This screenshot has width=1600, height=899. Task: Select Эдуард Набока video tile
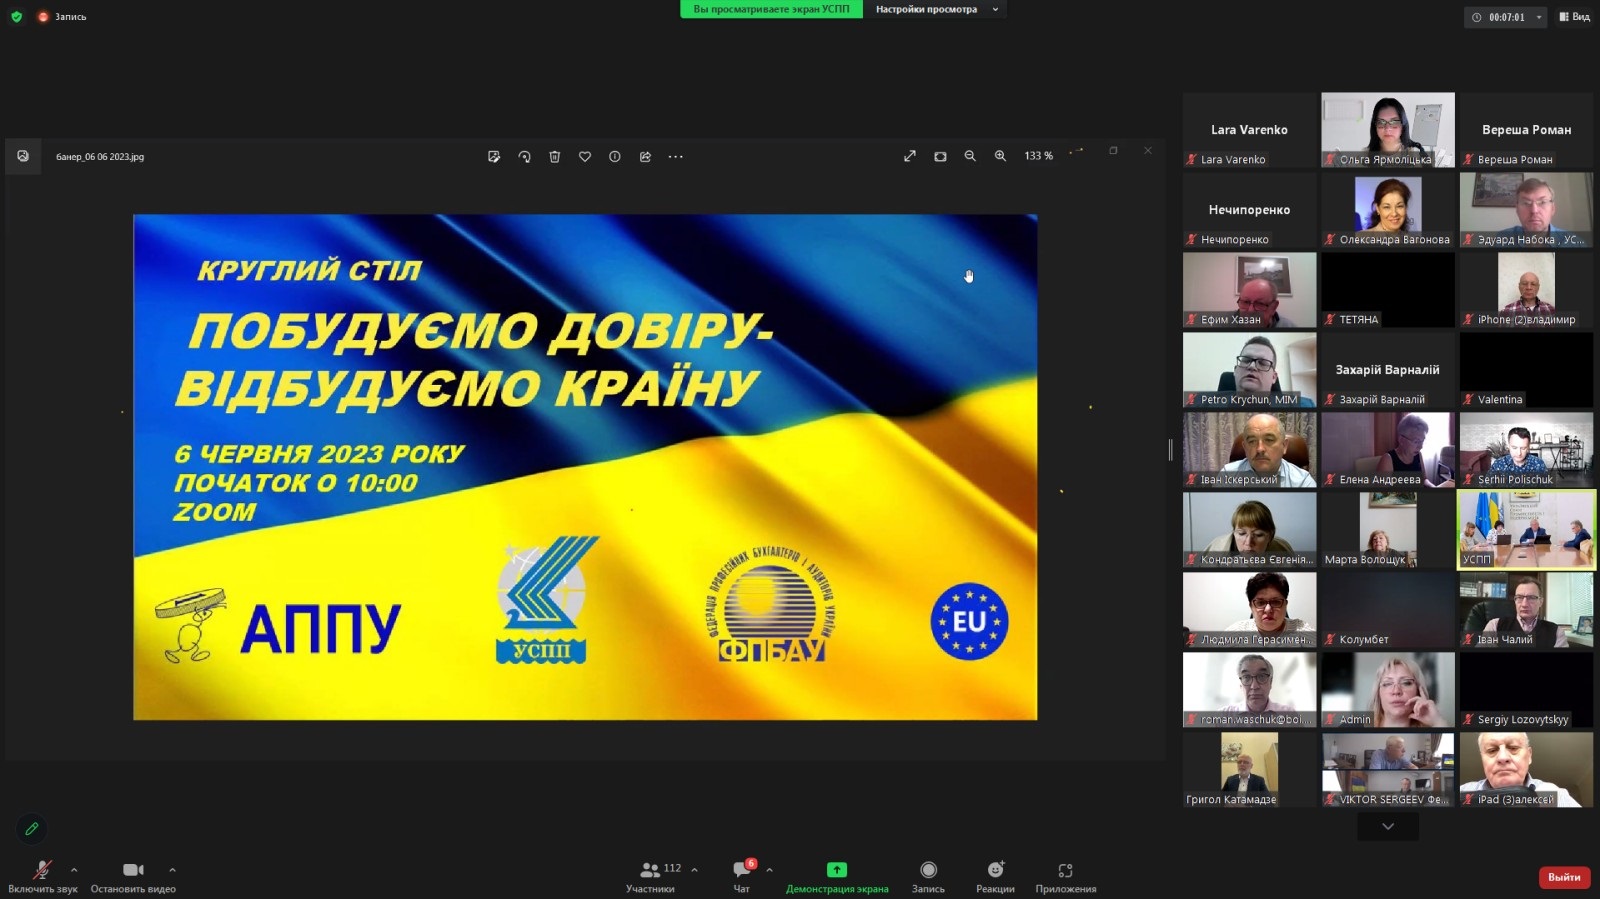point(1526,210)
